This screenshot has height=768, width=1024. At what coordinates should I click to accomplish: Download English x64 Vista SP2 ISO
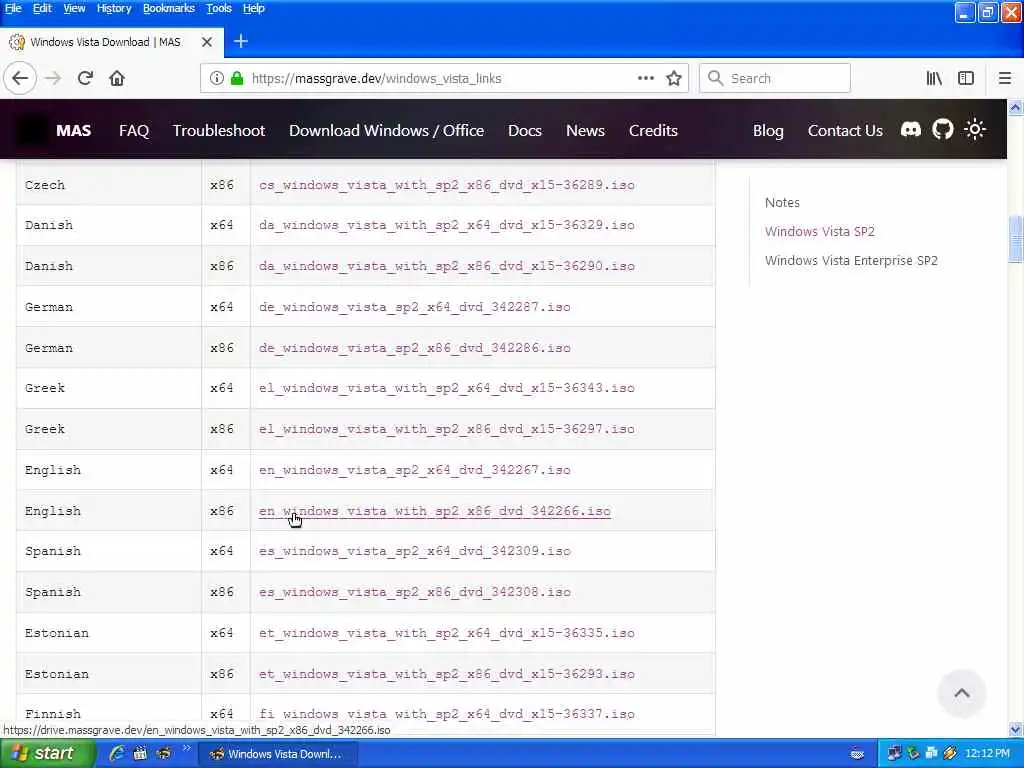(x=415, y=470)
